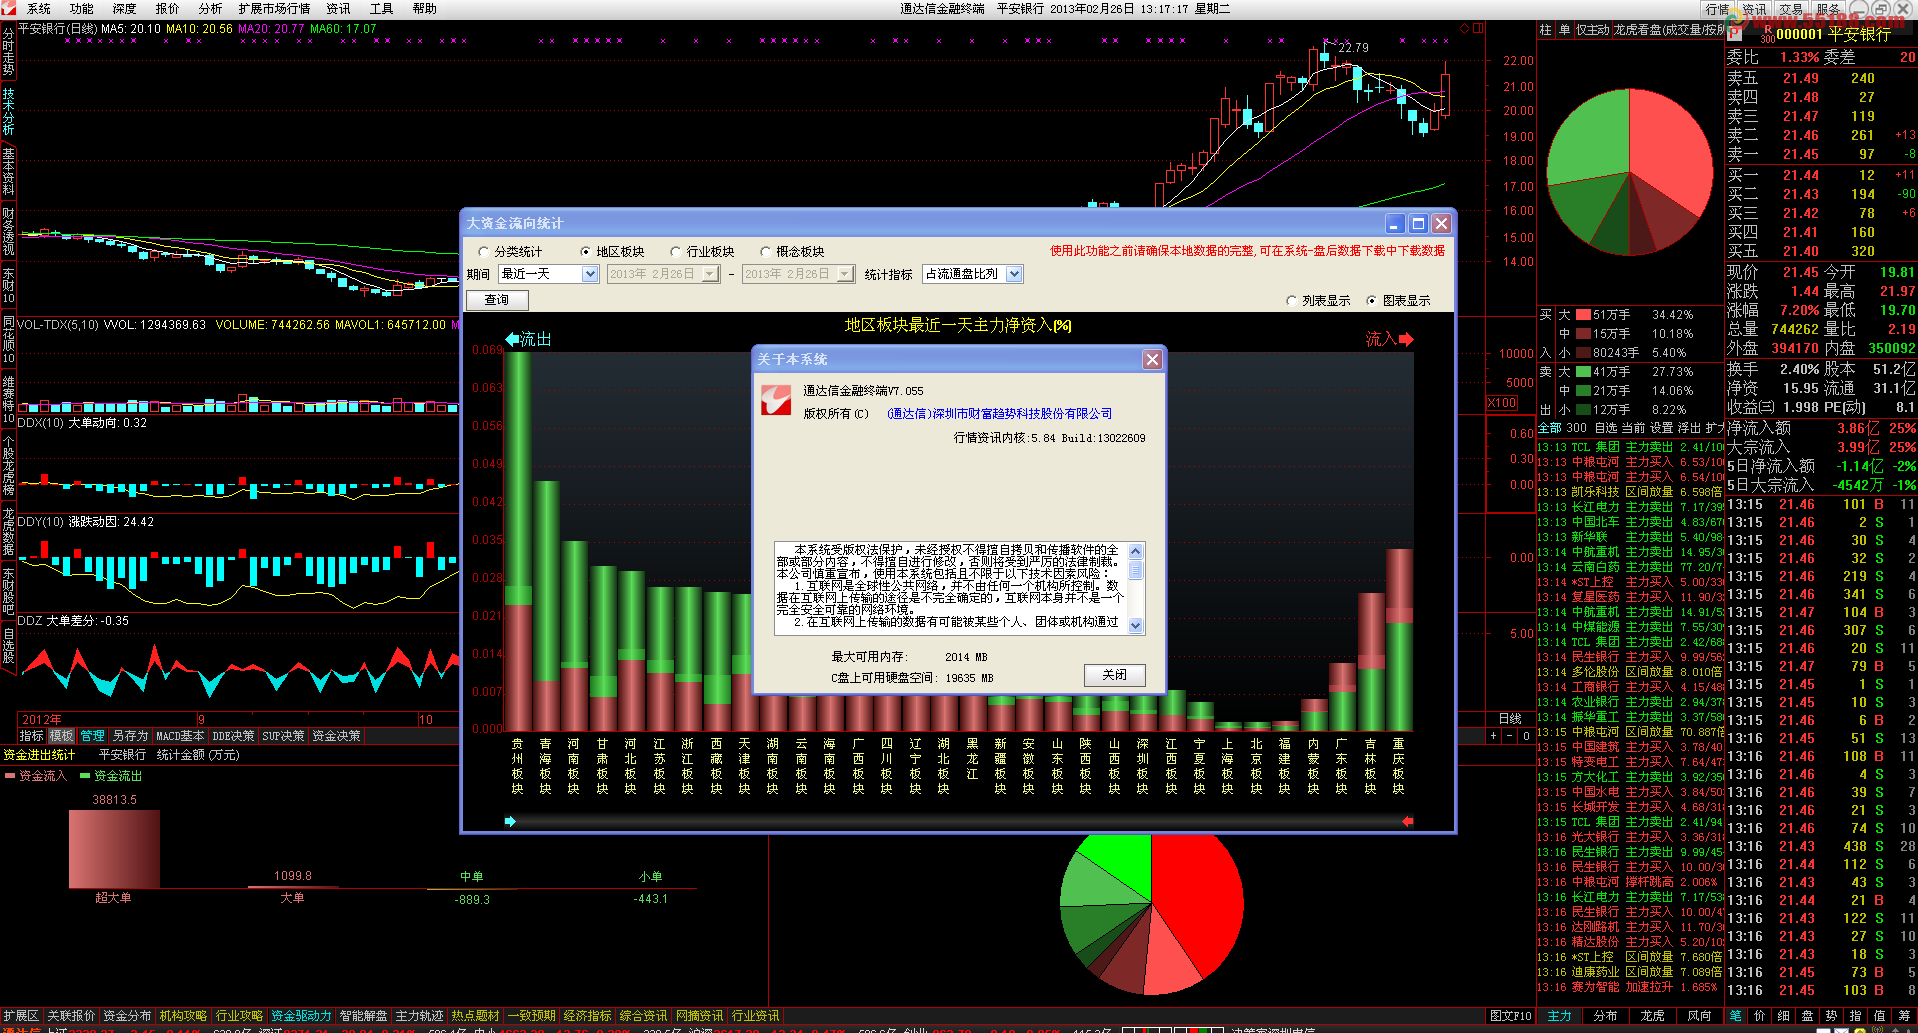Click the scroll-down arrow in the About dialog text box
This screenshot has height=1033, width=1918.
(1135, 625)
